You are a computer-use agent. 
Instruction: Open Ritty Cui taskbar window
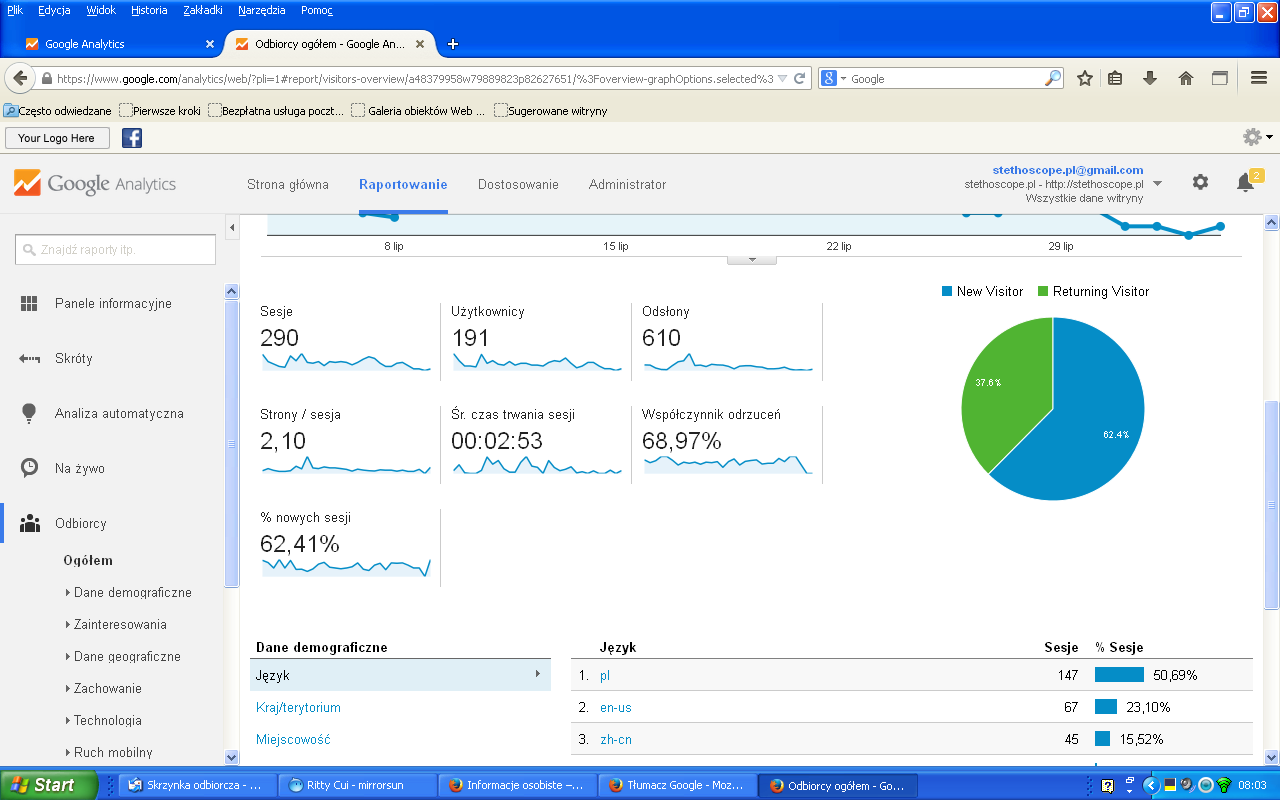(x=357, y=785)
